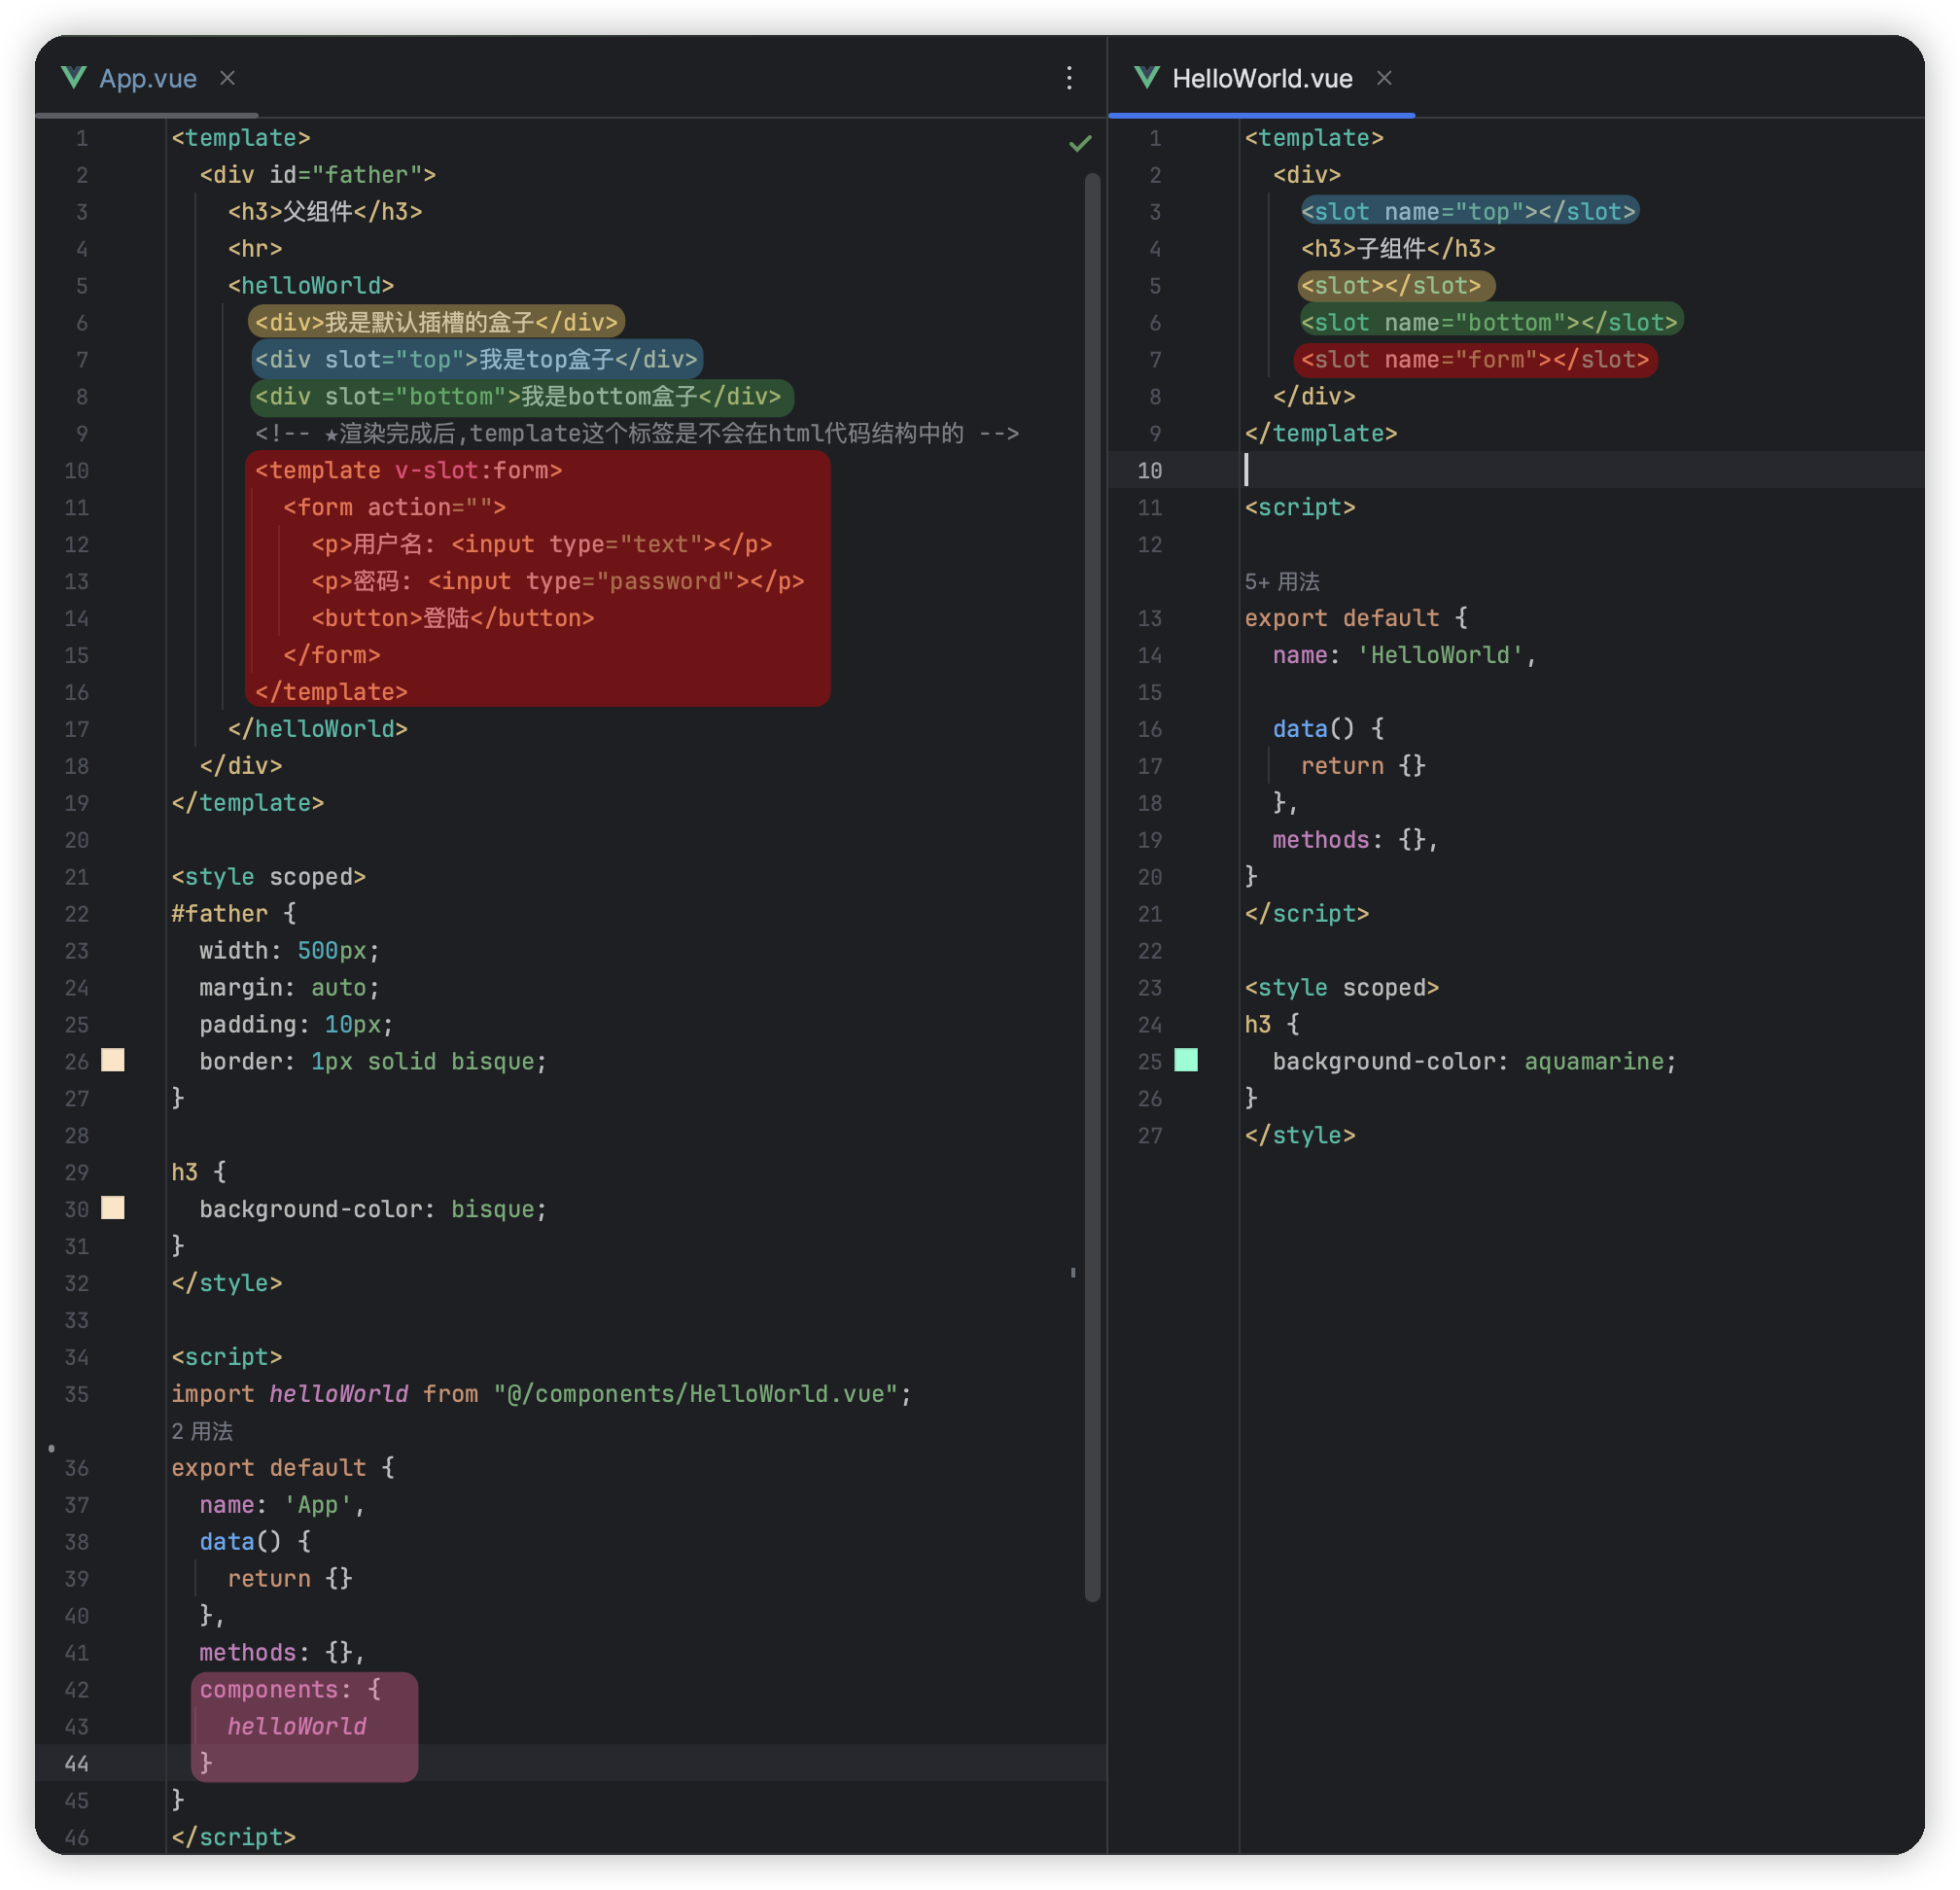
Task: Click line number 44 in App.vue gutter
Action: pos(76,1763)
